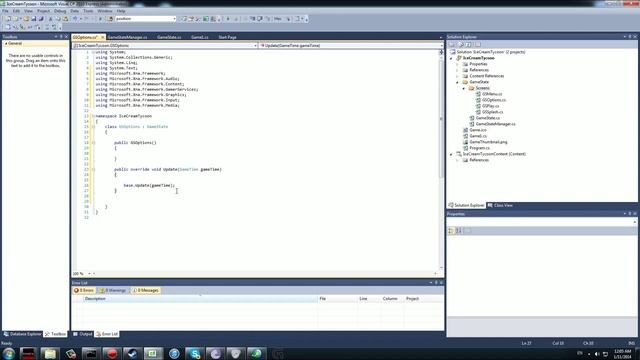Screen dimensions: 640x360
Task: Open the Help menu
Action: [121, 11]
